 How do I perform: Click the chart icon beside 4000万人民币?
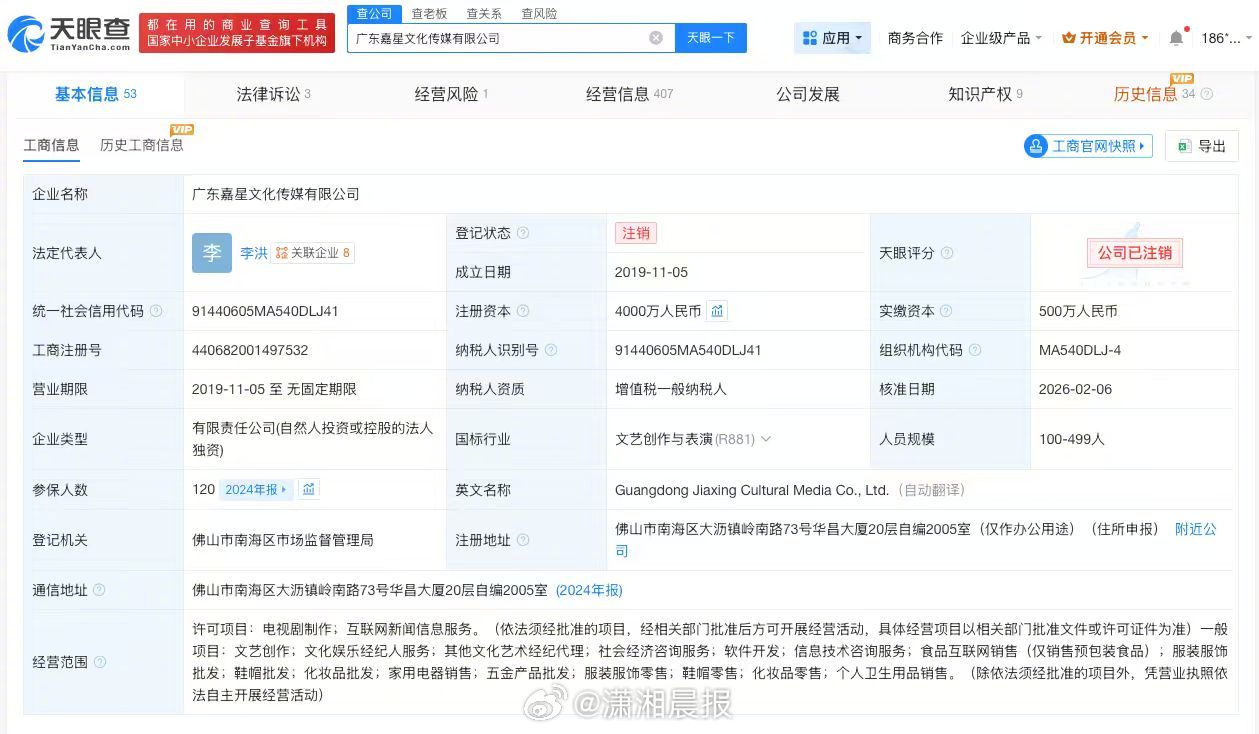point(717,311)
